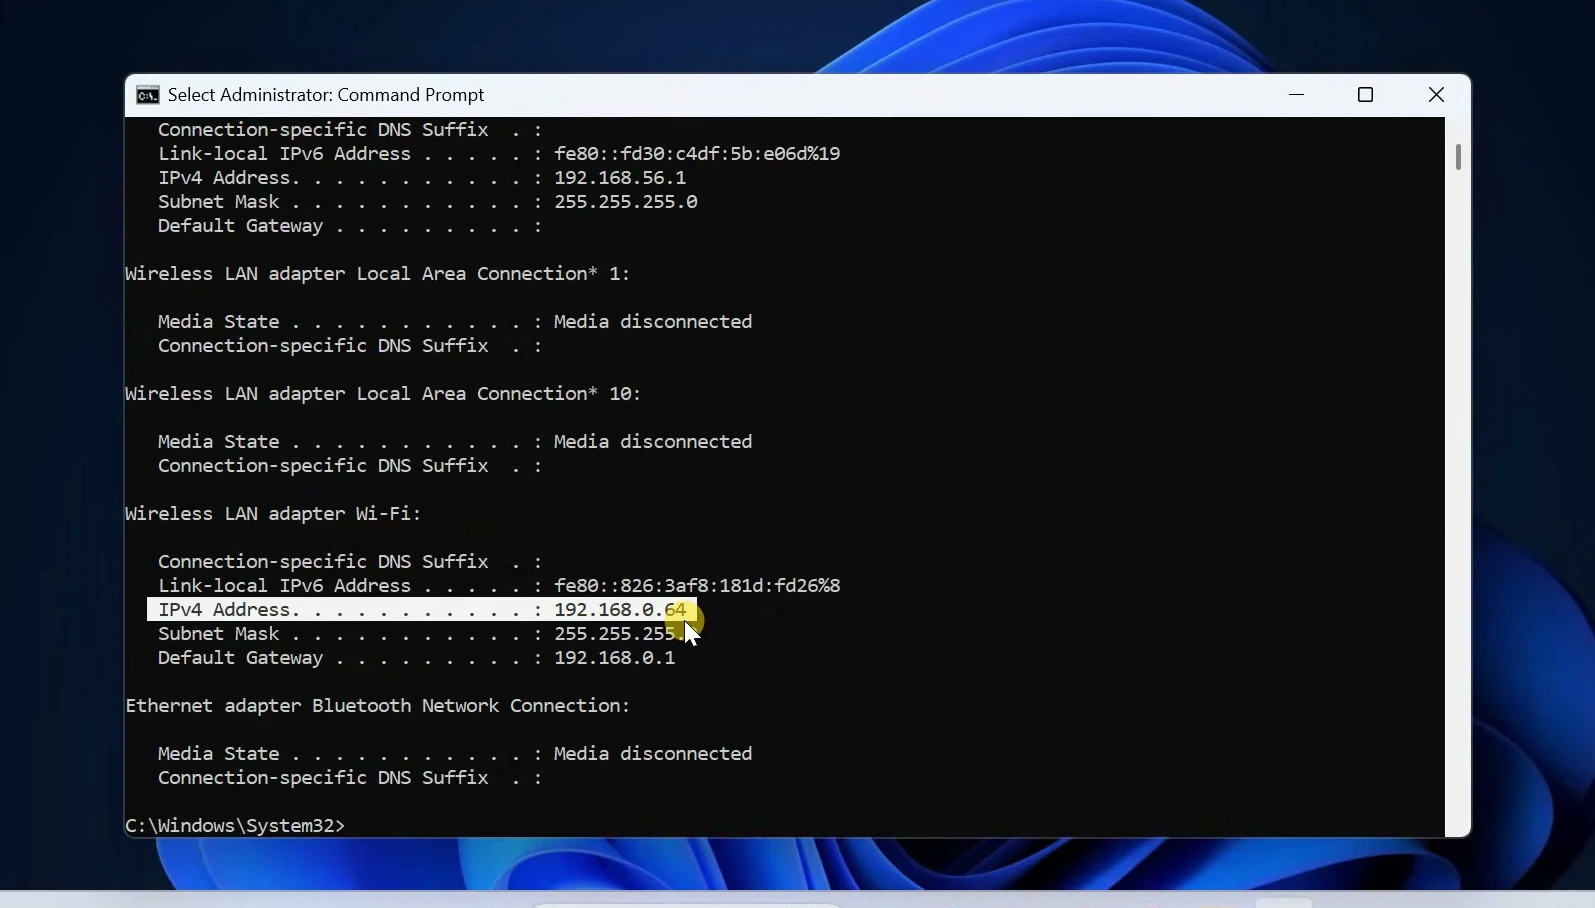Click the vertical scrollbar thumb
The image size is (1595, 908).
point(1458,157)
